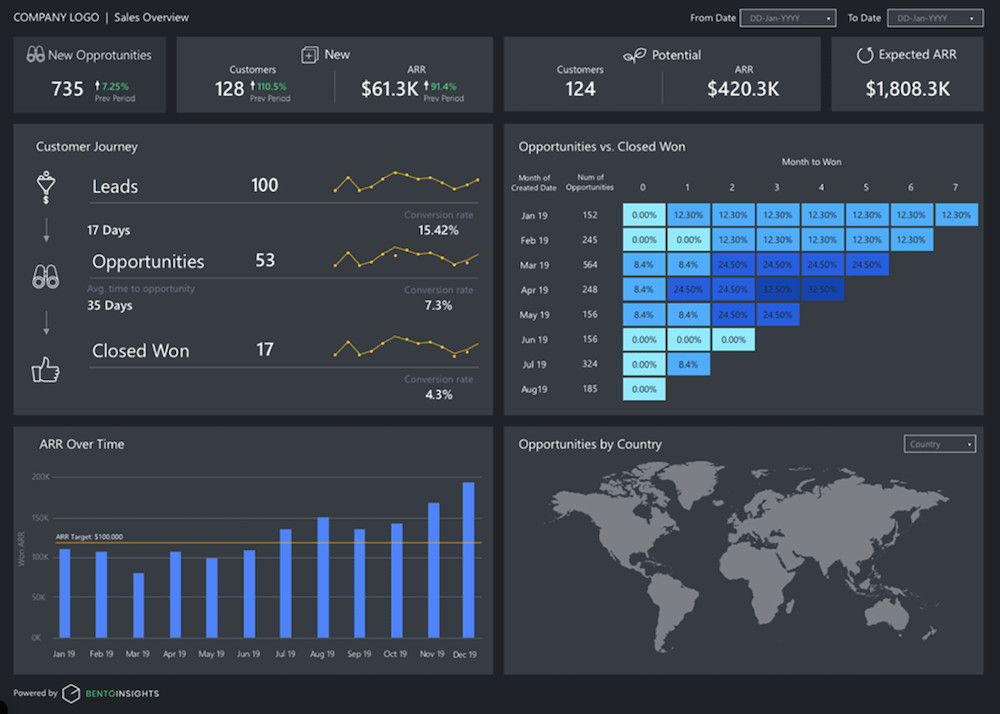
Task: Click the ARR Target line on chart
Action: (x=300, y=543)
